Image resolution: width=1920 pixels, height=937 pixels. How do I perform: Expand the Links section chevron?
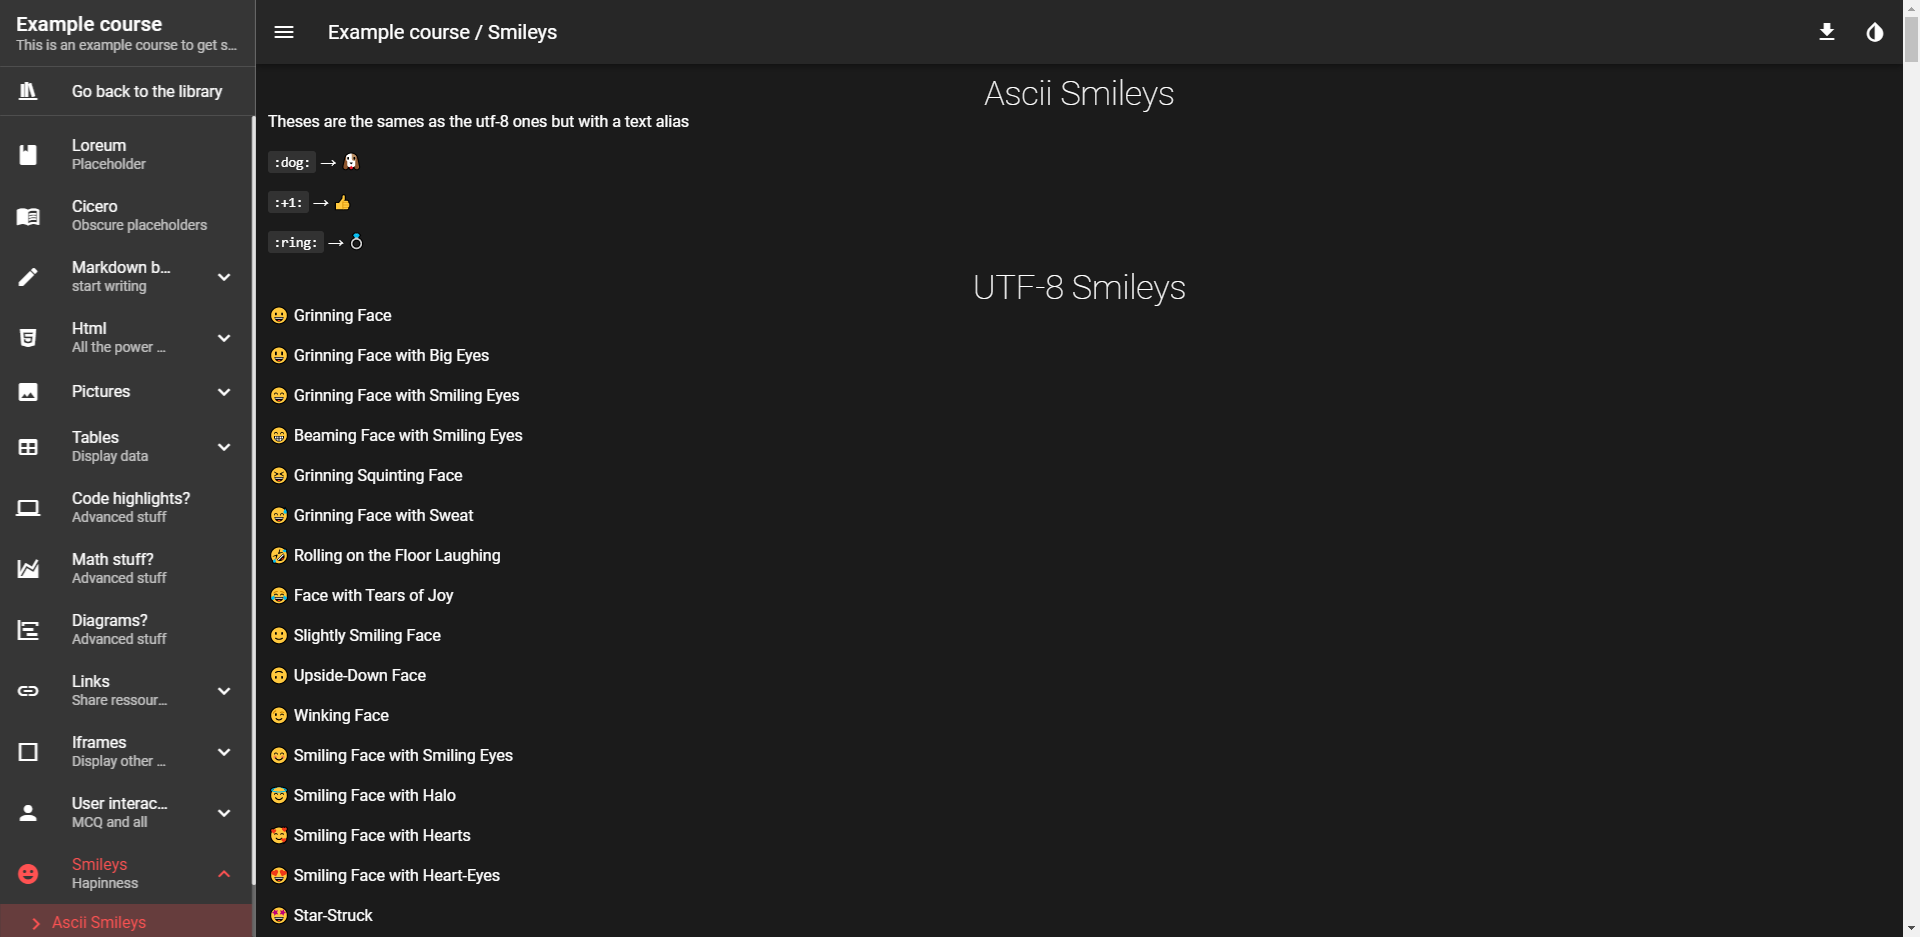224,691
